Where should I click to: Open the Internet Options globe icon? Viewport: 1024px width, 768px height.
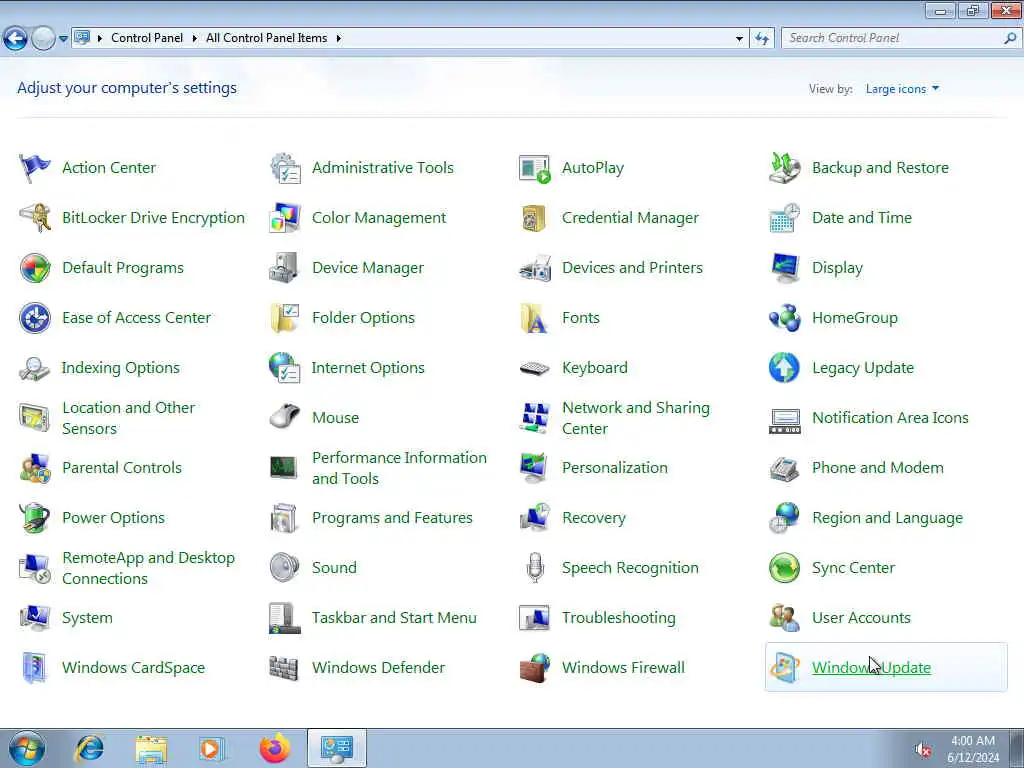click(285, 368)
